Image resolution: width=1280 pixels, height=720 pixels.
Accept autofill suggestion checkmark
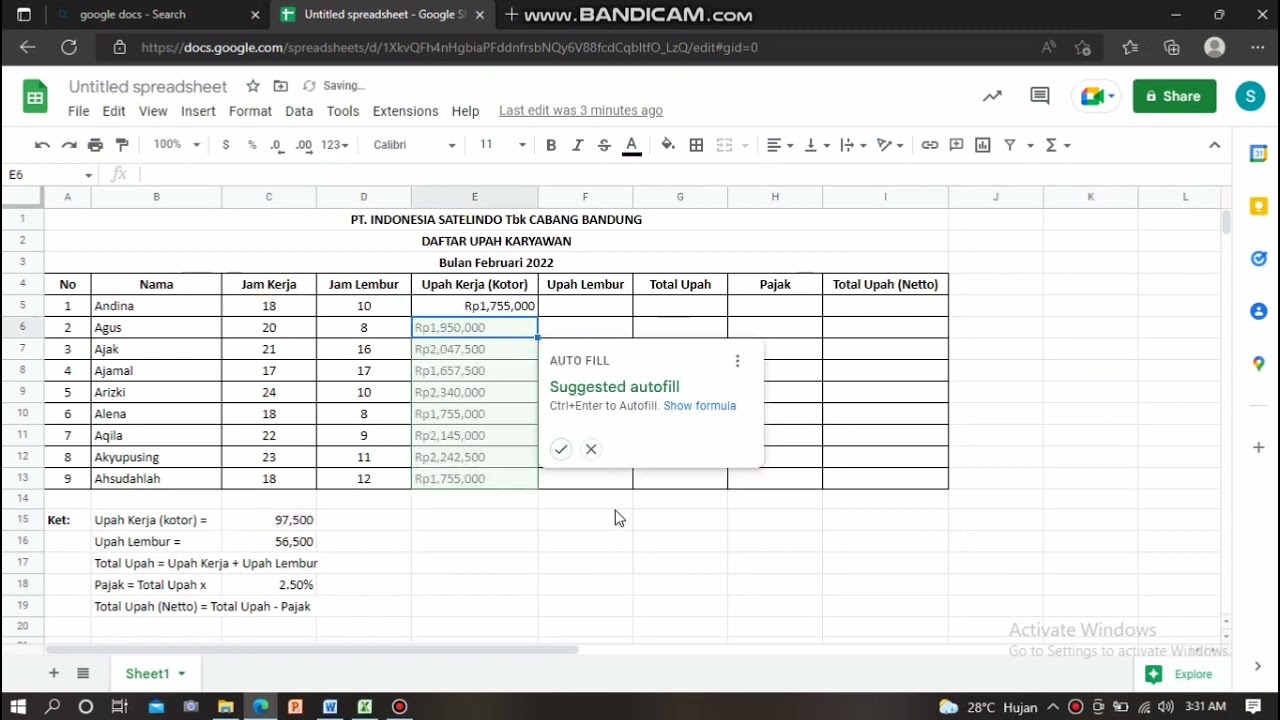(x=561, y=449)
